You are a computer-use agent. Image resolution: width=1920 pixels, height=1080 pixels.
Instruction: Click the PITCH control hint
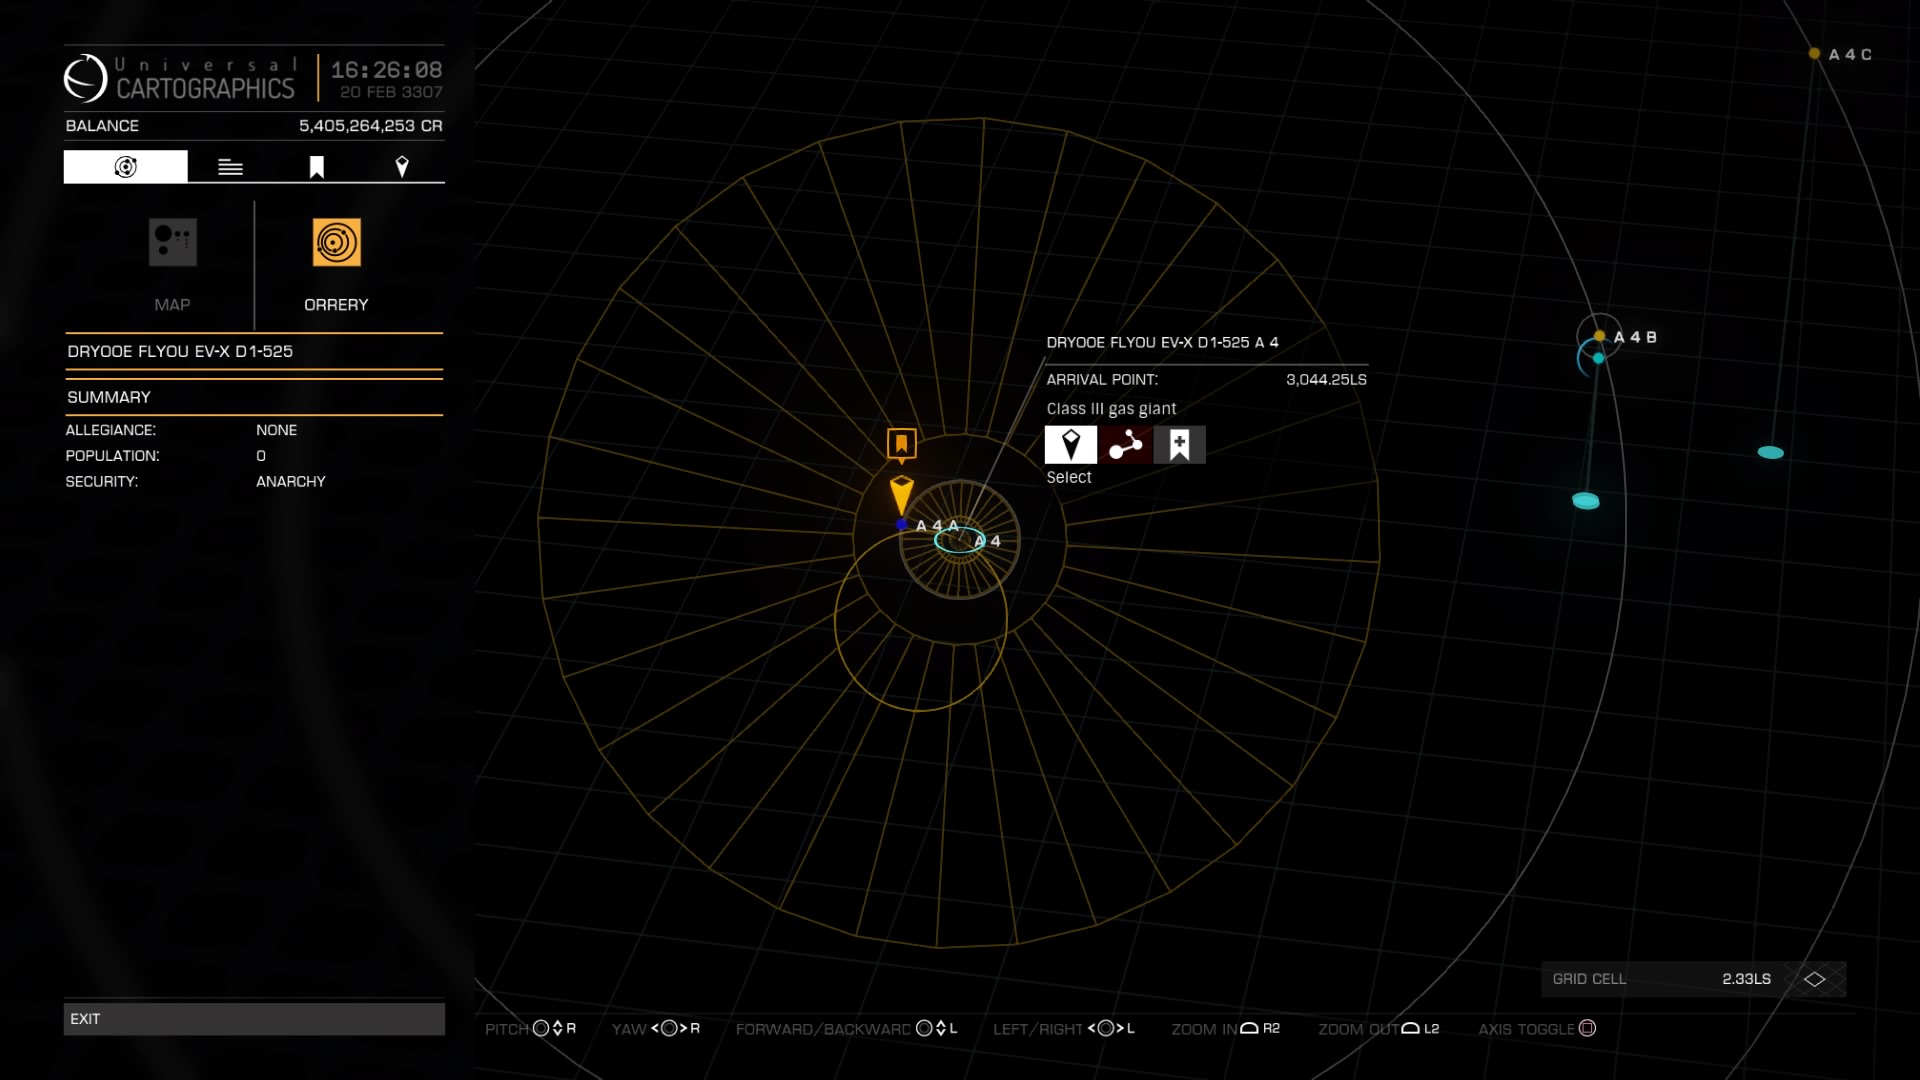tap(530, 1028)
